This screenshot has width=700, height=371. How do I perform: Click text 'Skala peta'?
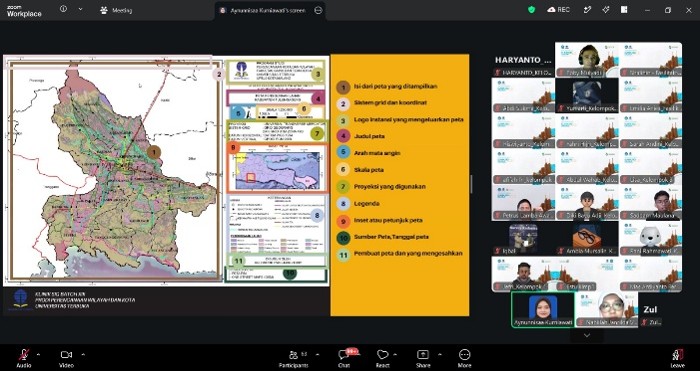coord(369,170)
